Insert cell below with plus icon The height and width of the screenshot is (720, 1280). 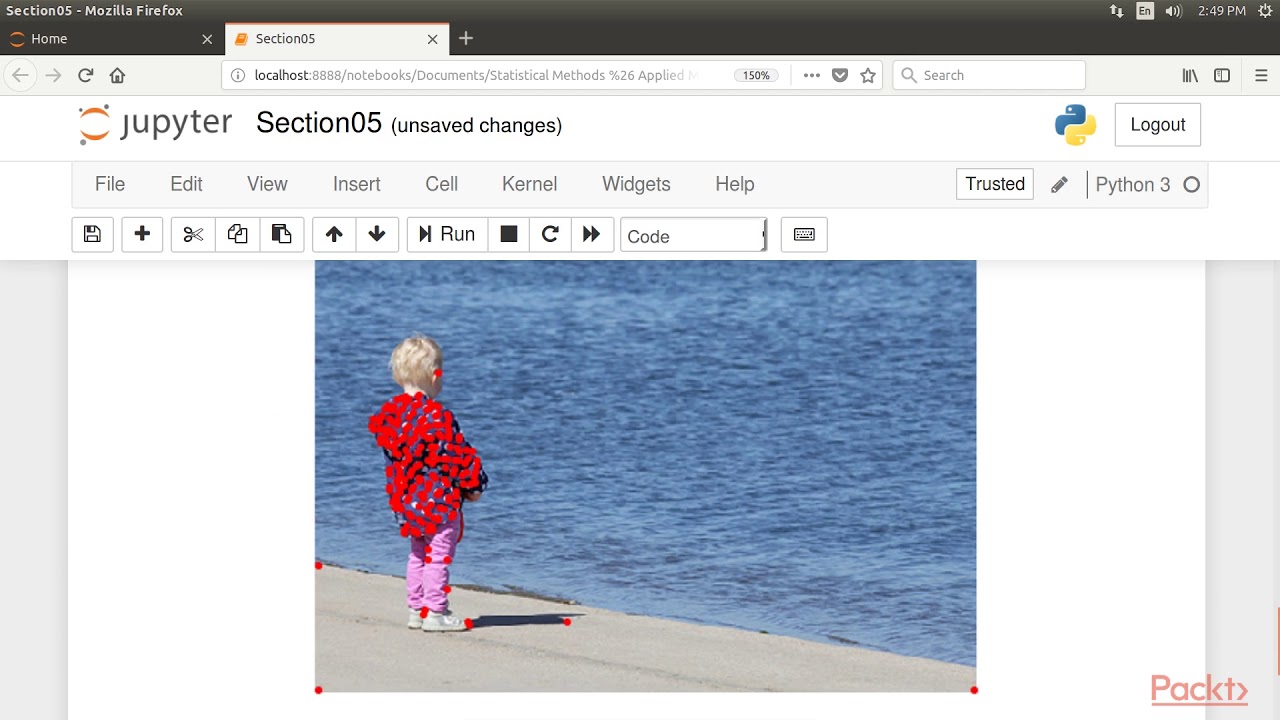click(x=142, y=234)
